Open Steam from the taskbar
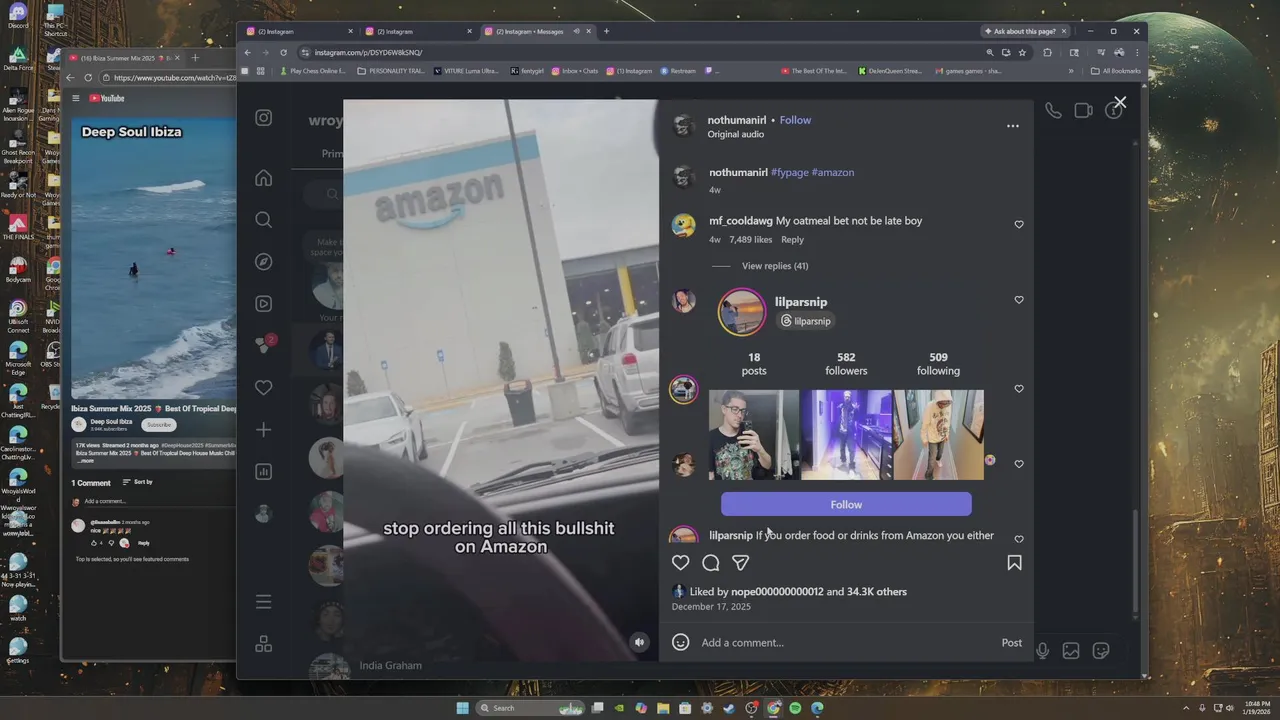This screenshot has height=720, width=1280. pos(729,708)
